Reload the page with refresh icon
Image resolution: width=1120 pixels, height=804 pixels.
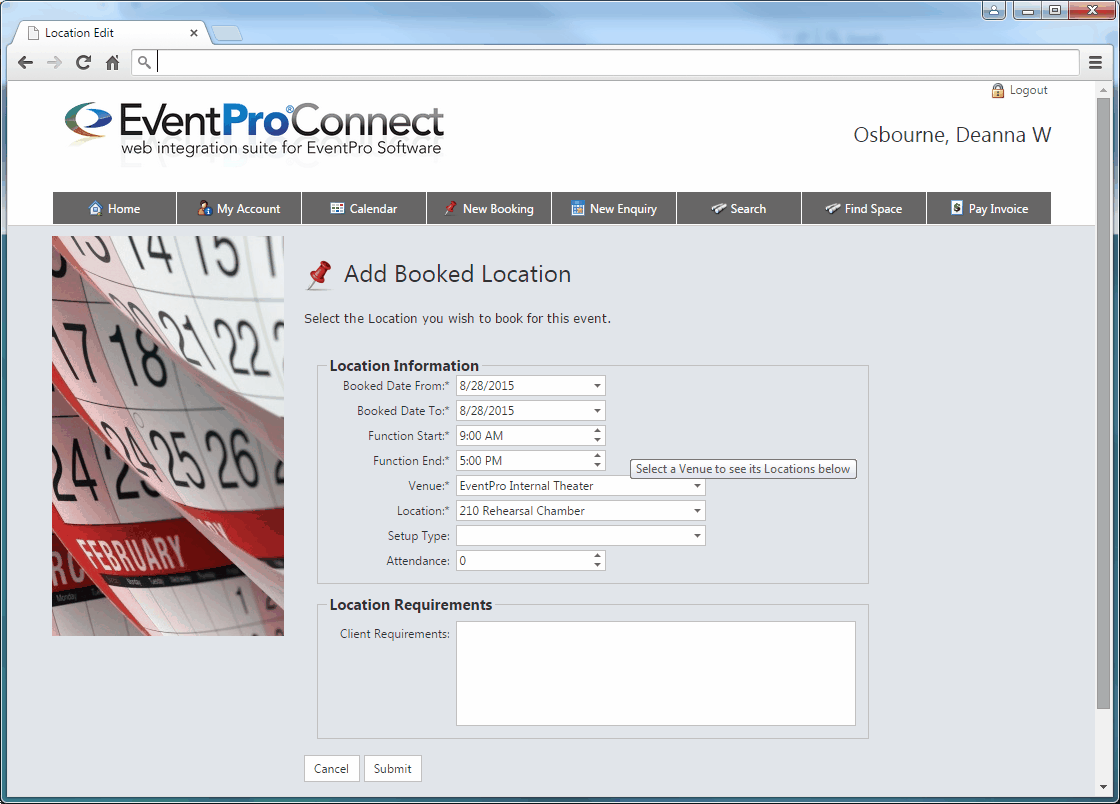(x=84, y=63)
